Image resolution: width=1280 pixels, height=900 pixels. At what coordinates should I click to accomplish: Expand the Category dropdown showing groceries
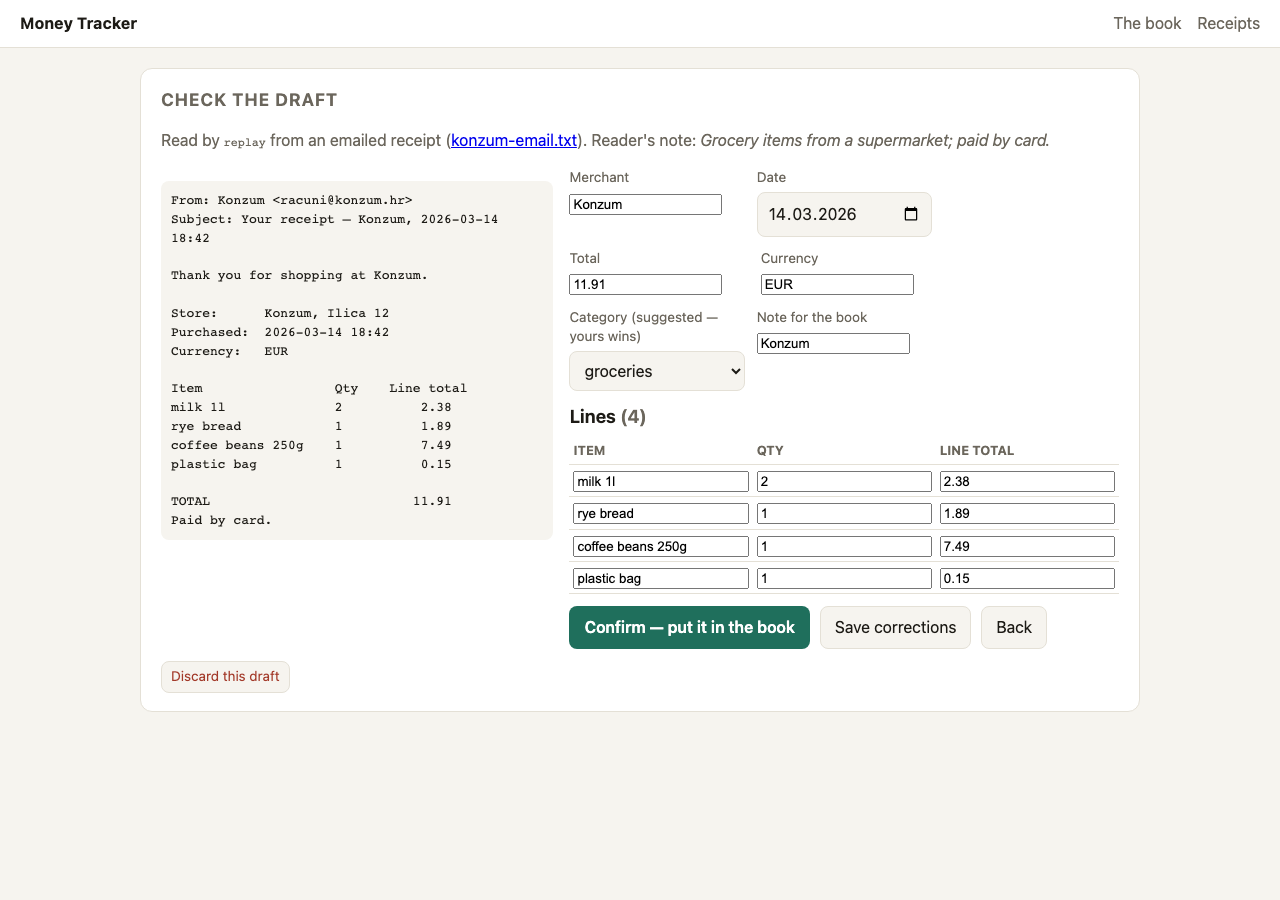(657, 371)
